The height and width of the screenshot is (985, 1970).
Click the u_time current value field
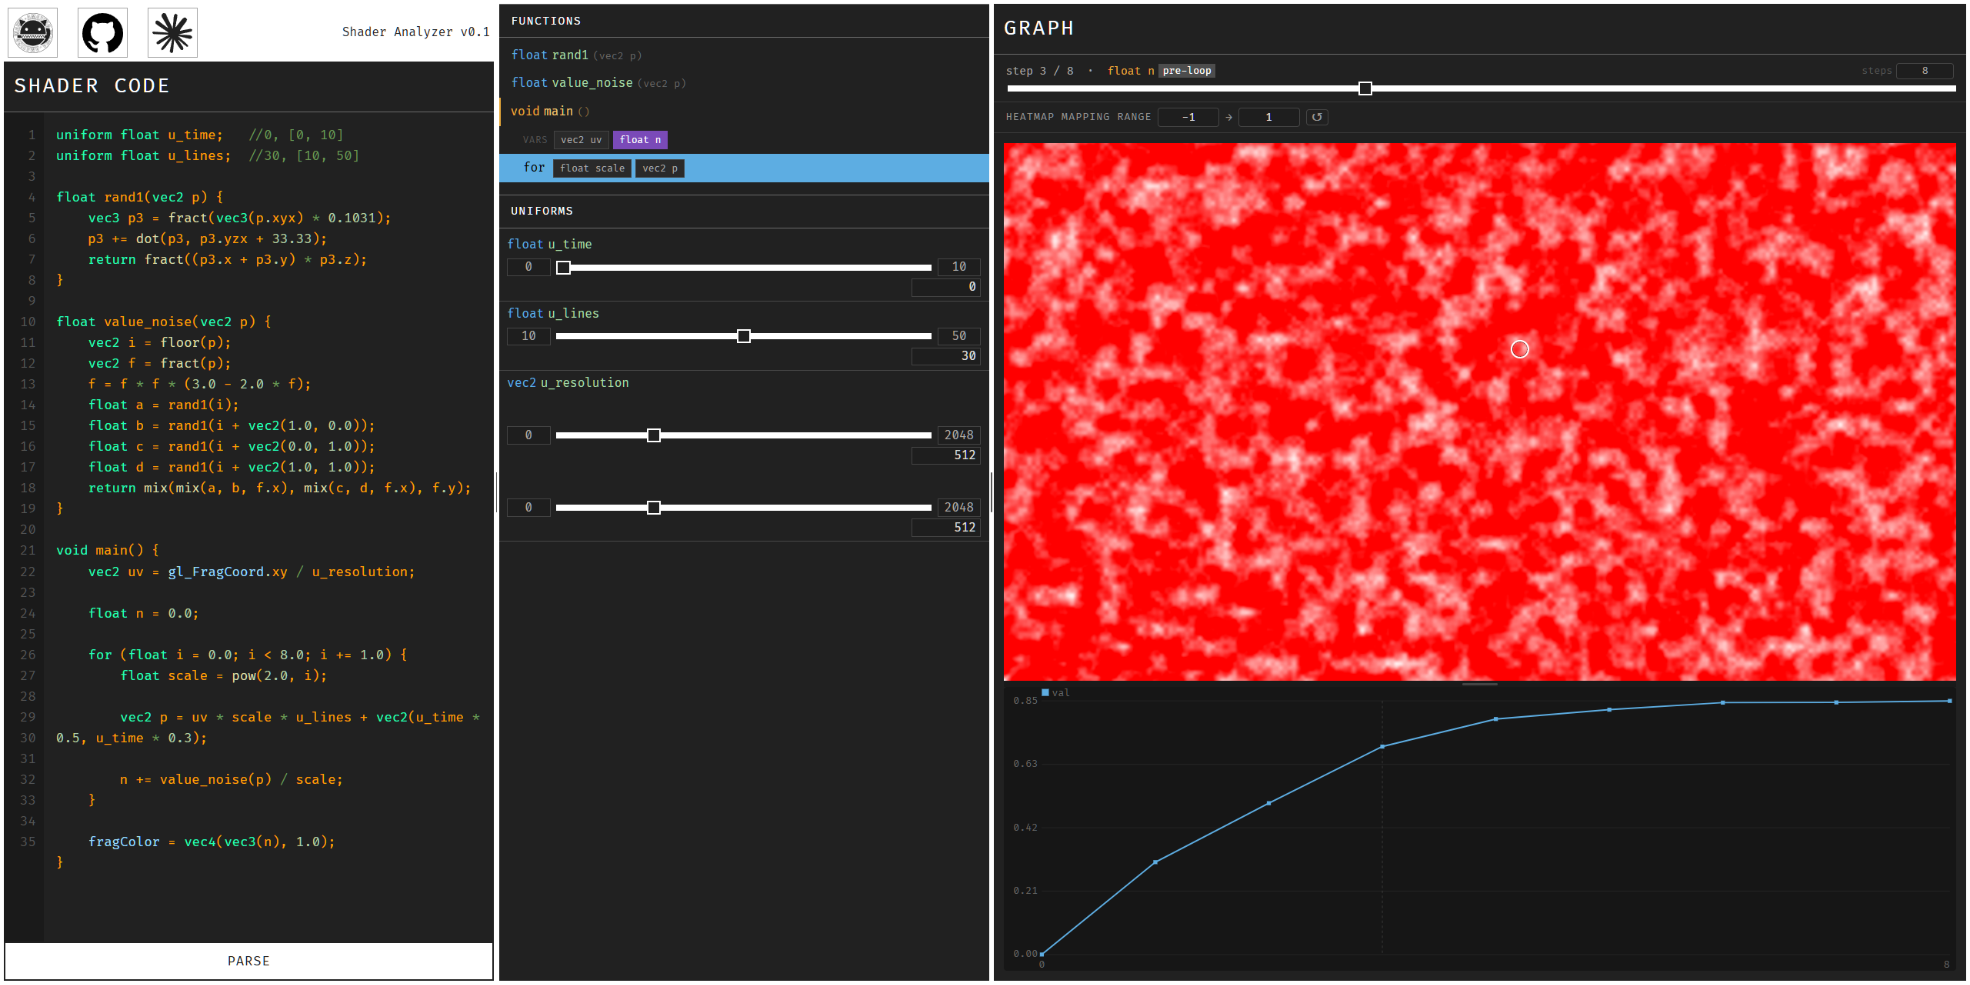tap(946, 287)
